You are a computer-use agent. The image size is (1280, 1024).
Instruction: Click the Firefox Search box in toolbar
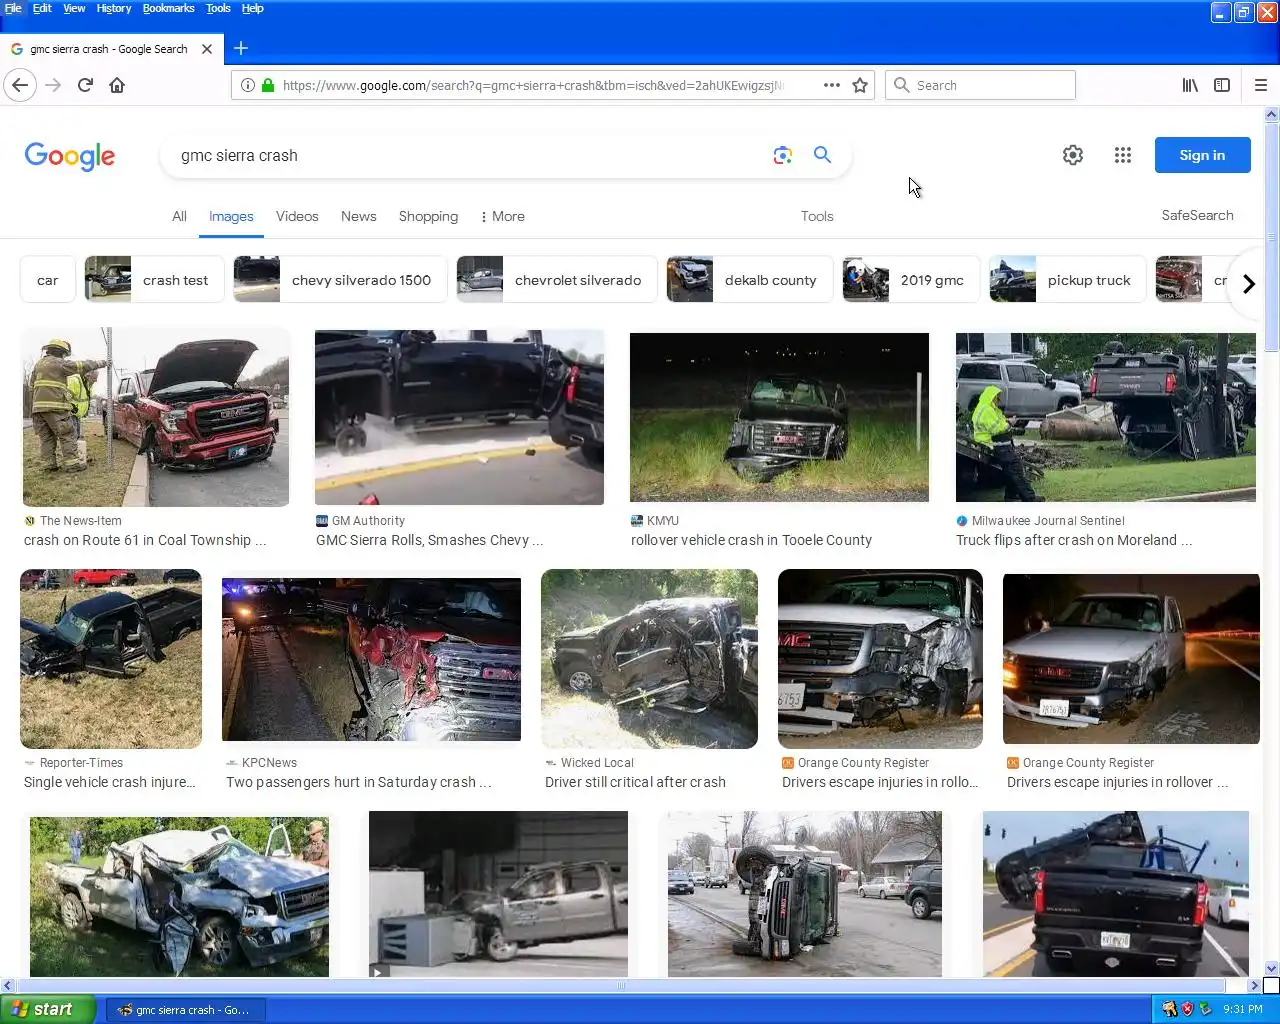[x=980, y=85]
